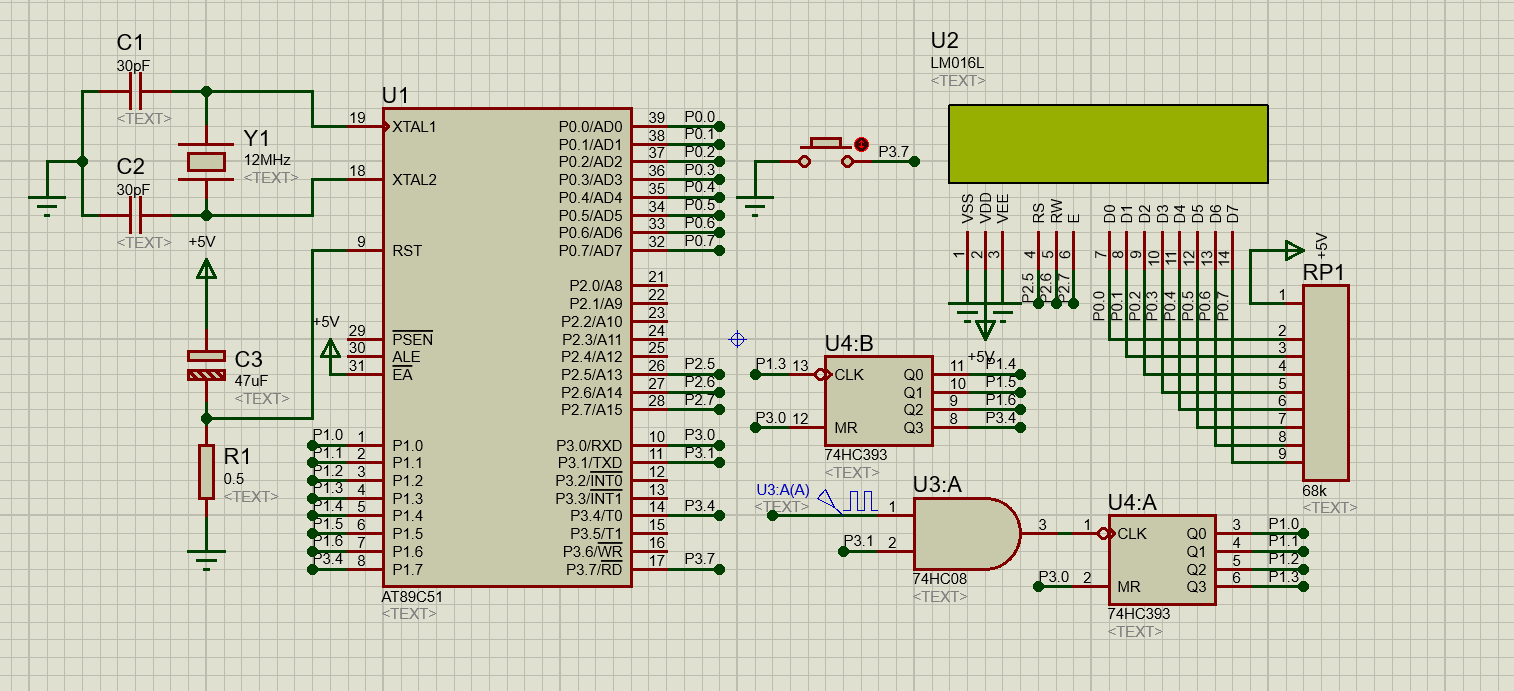The width and height of the screenshot is (1514, 691).
Task: Click the +5V power arrow at EA pin
Action: 330,348
